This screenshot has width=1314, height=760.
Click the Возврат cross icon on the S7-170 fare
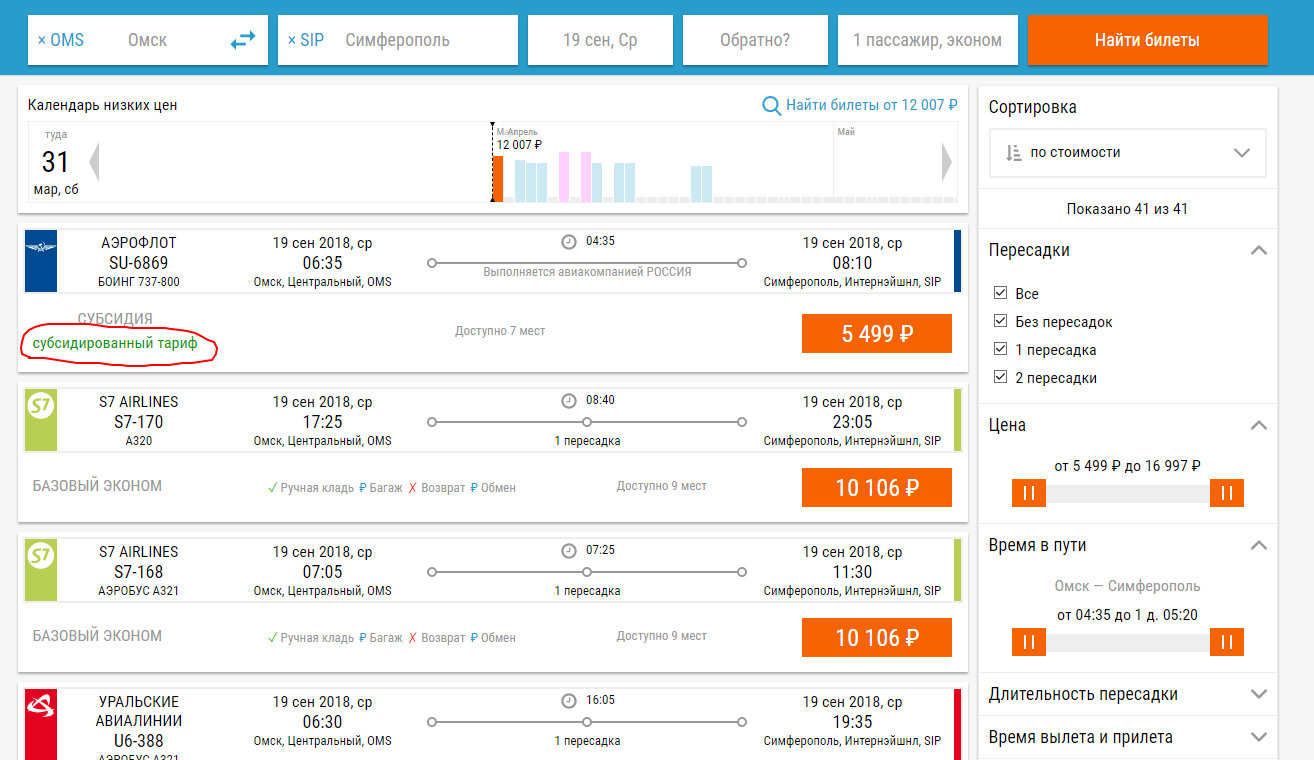point(412,487)
